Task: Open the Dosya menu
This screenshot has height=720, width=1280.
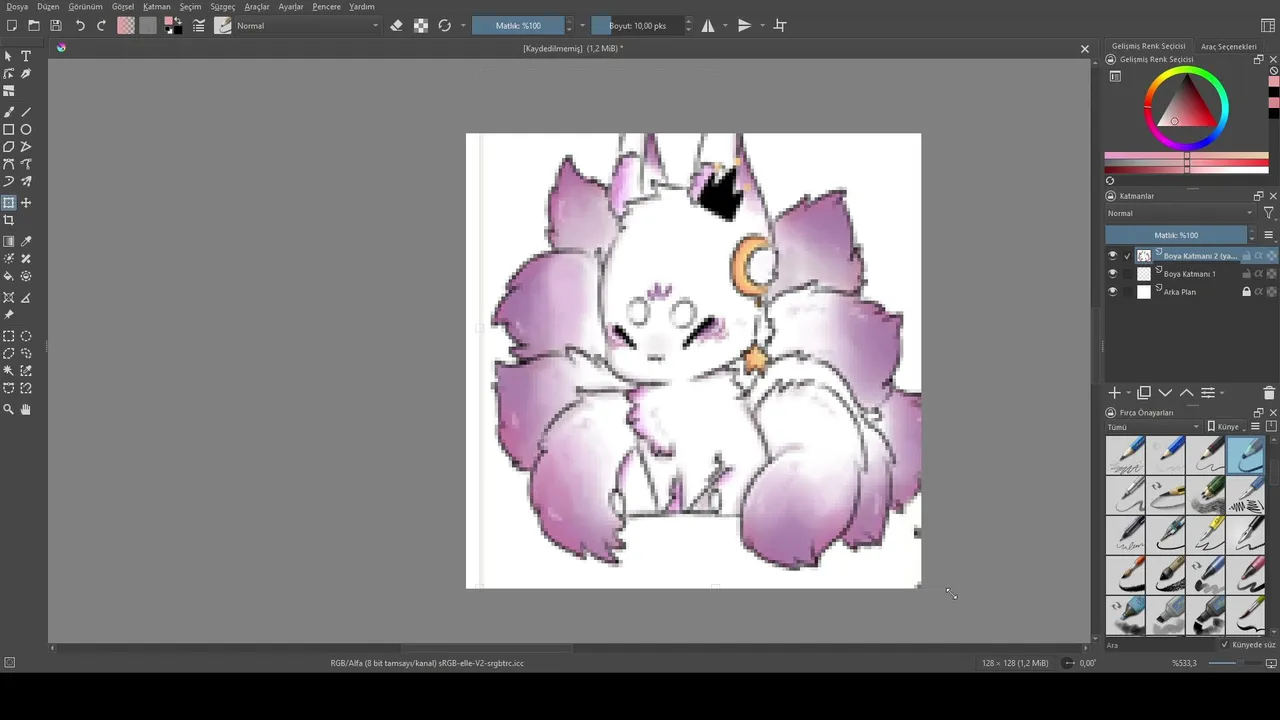Action: coord(17,7)
